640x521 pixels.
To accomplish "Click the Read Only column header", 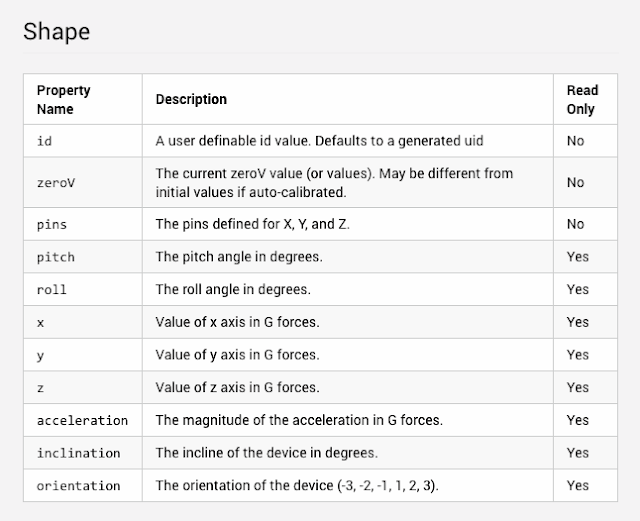I will 582,99.
